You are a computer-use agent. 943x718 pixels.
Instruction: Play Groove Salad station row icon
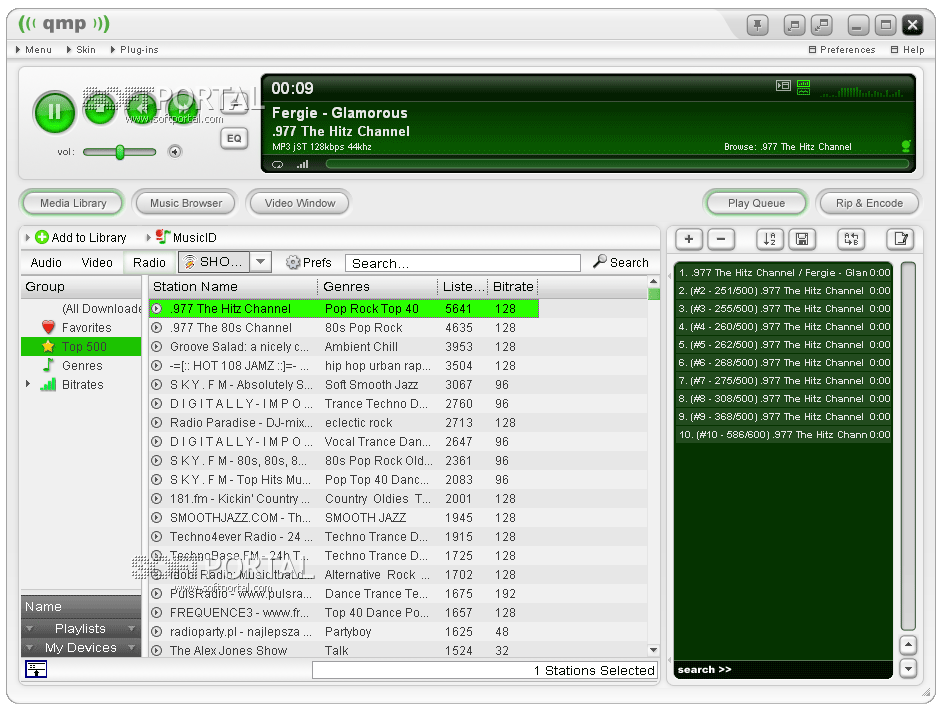(157, 346)
